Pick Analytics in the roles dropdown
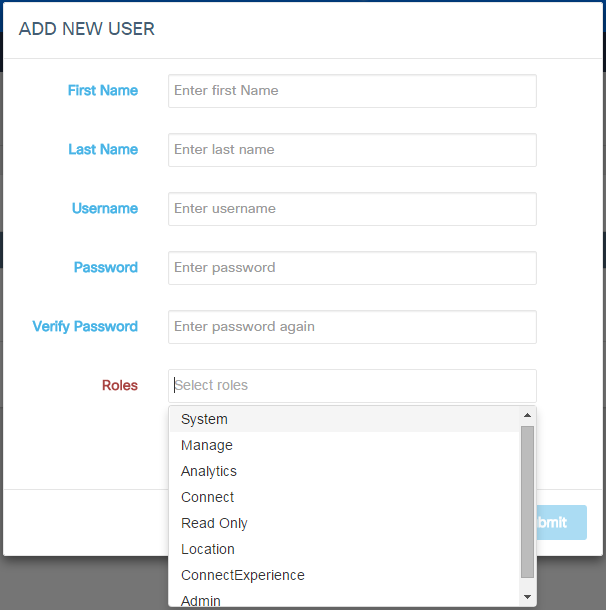 [209, 471]
